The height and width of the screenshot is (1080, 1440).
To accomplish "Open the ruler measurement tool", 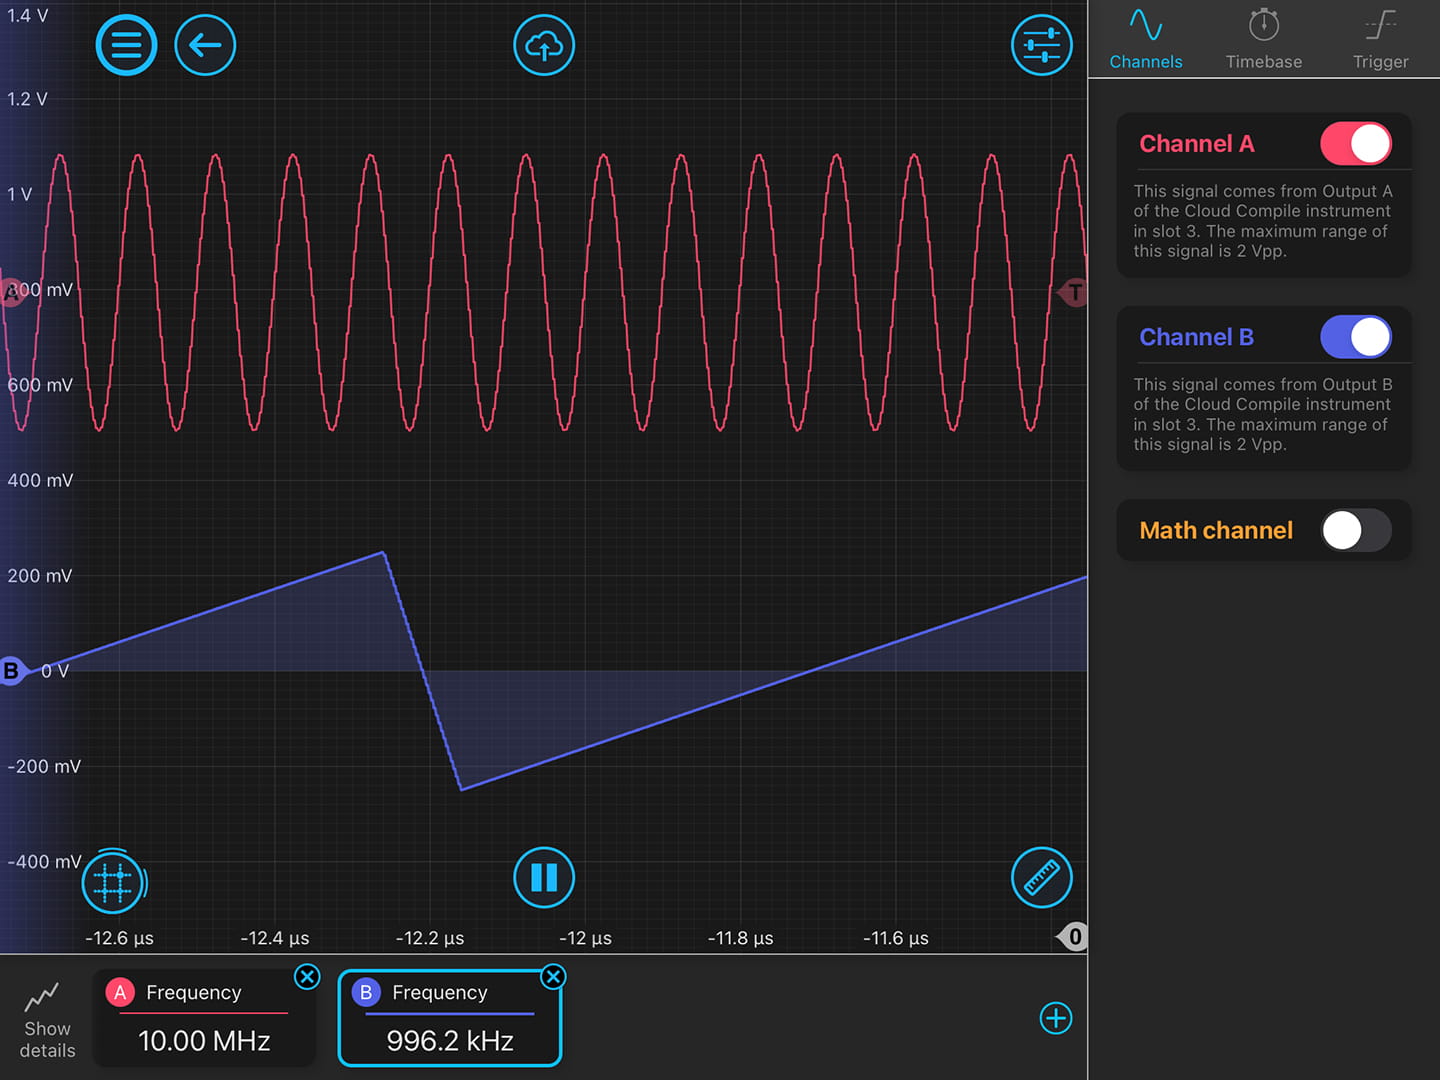I will pyautogui.click(x=1041, y=878).
